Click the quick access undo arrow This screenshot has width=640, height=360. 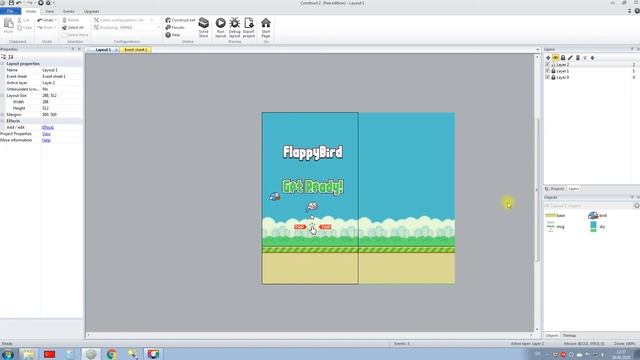(x=18, y=3)
